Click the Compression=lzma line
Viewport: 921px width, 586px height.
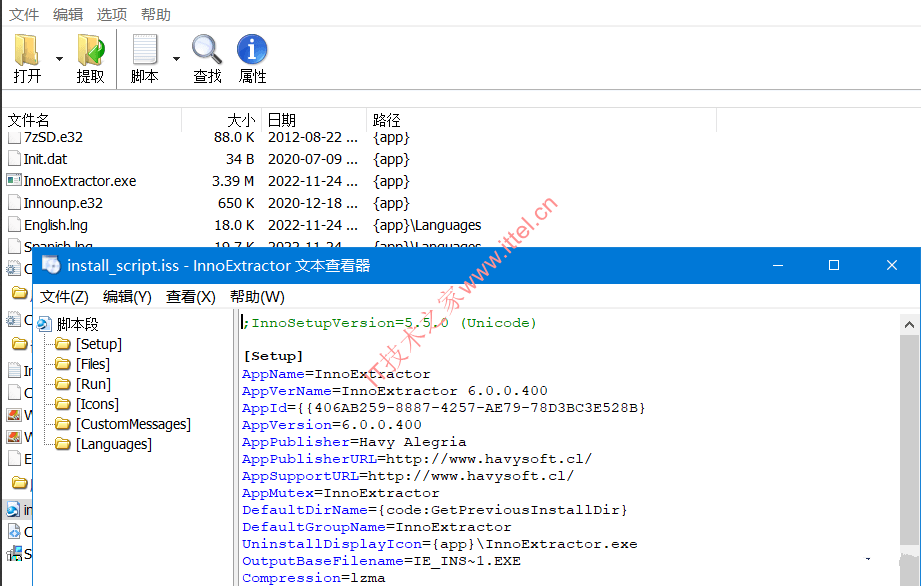coord(314,578)
